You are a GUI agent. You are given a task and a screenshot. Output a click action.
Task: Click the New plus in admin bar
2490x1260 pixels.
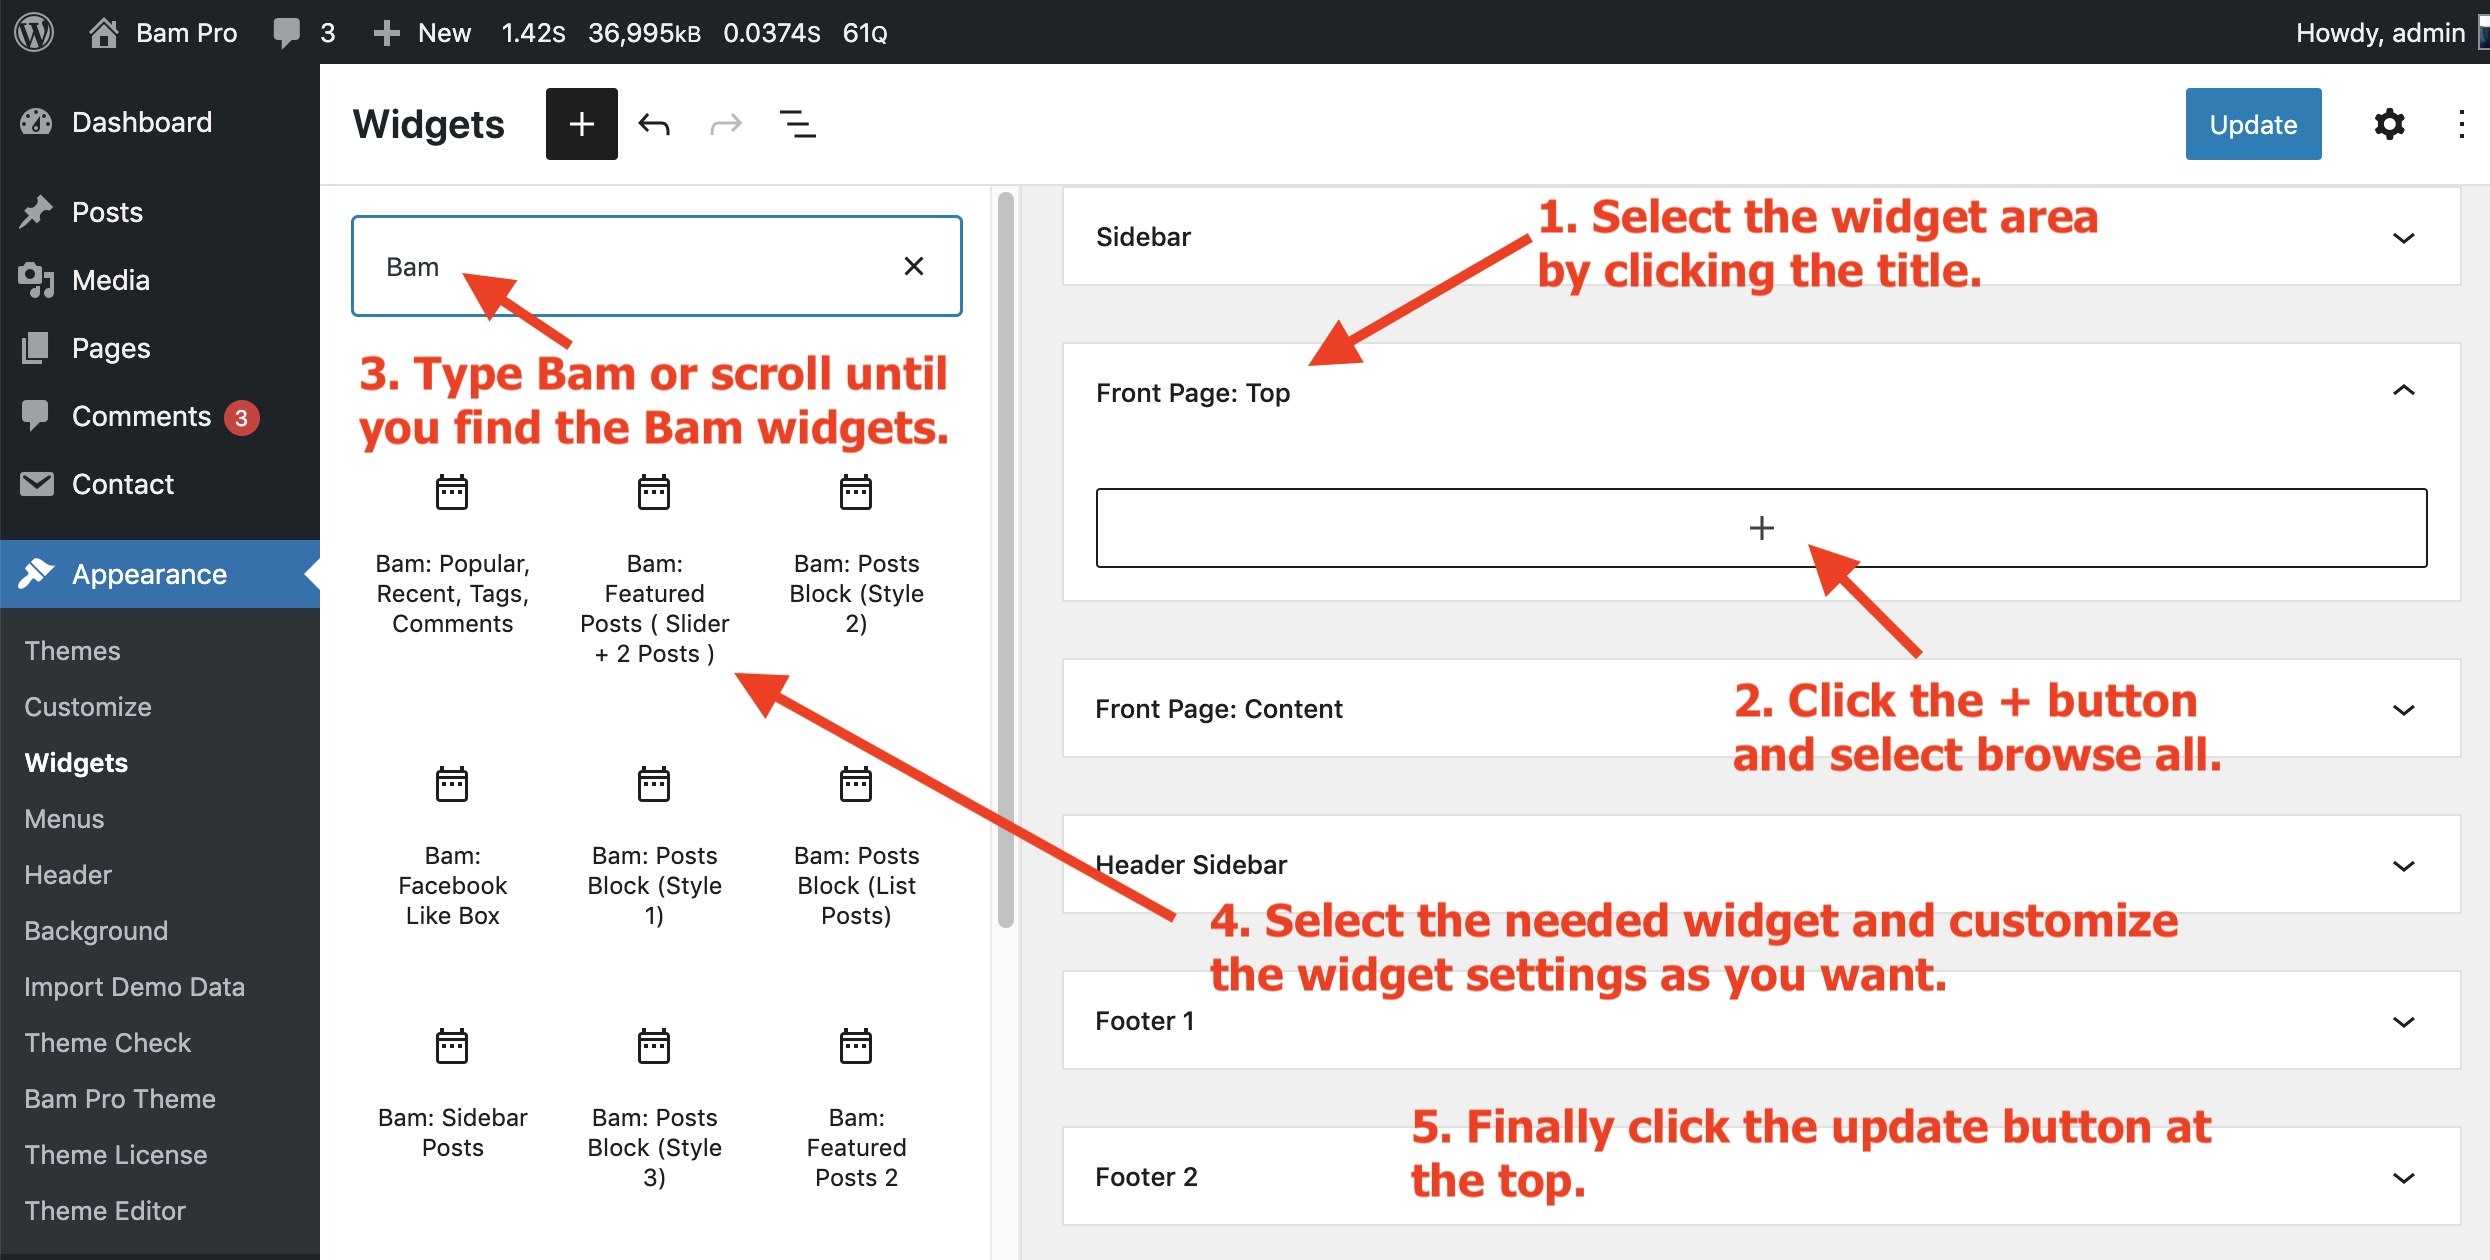click(x=386, y=33)
